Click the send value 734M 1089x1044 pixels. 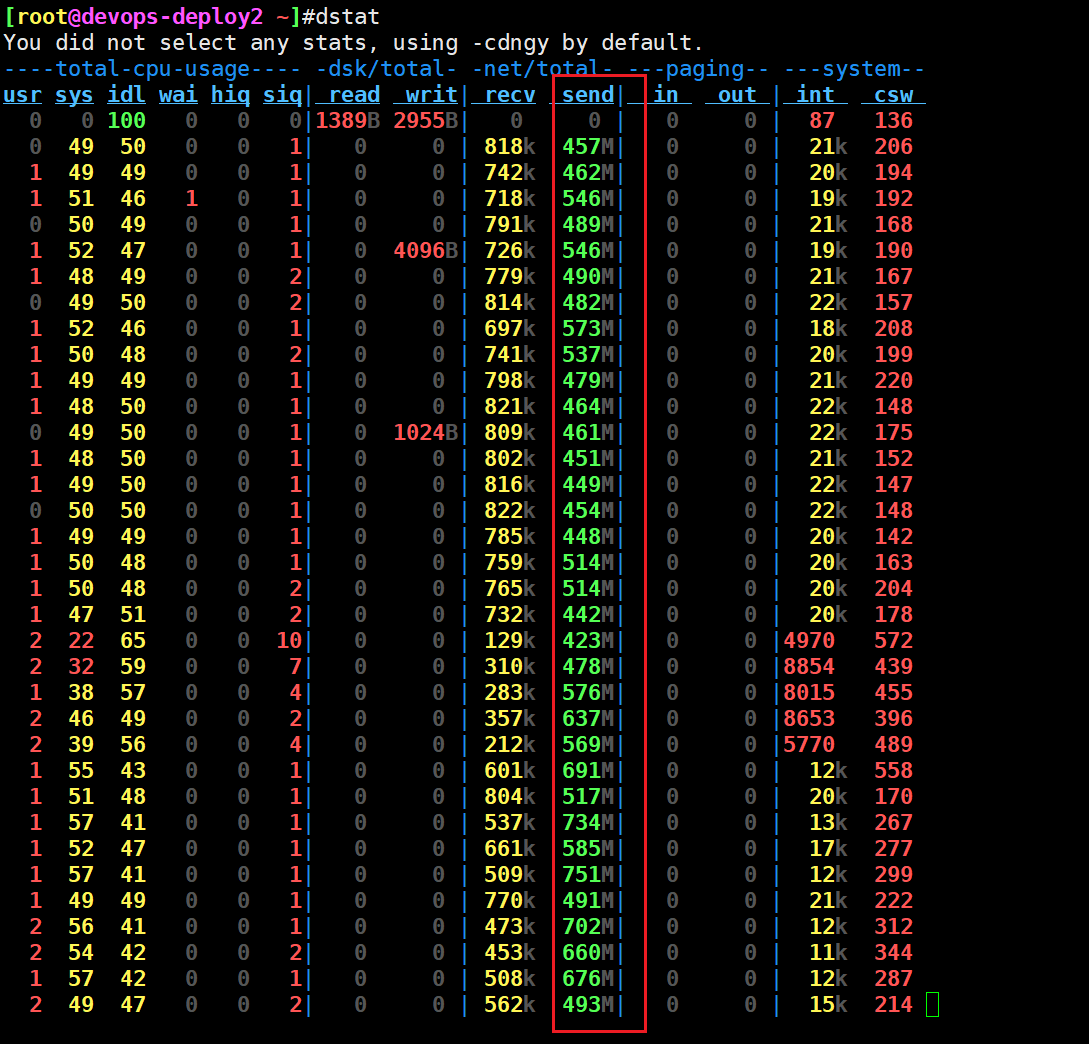pos(588,822)
